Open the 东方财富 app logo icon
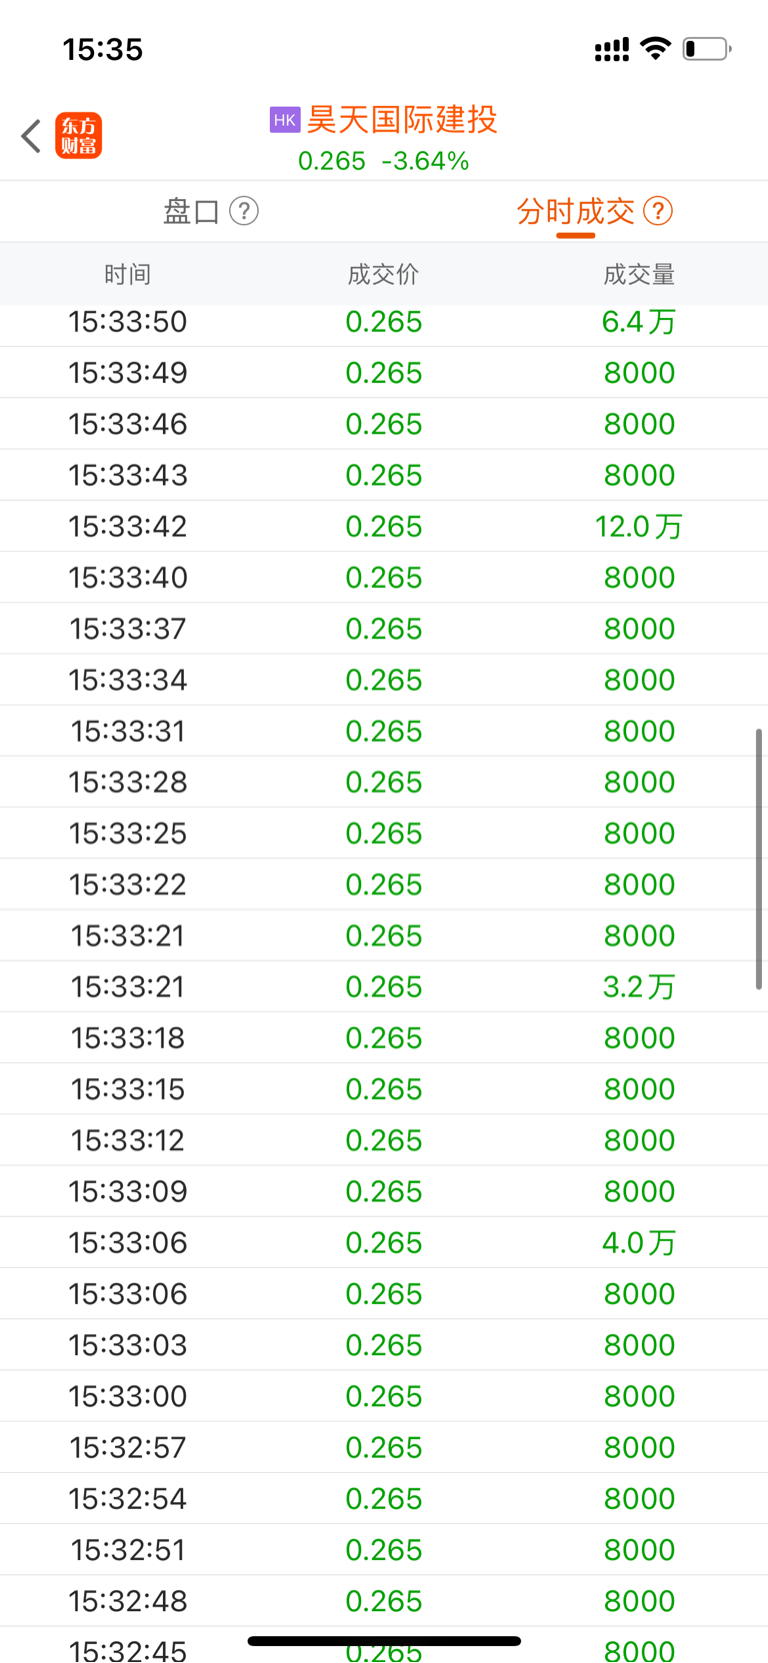 click(78, 136)
